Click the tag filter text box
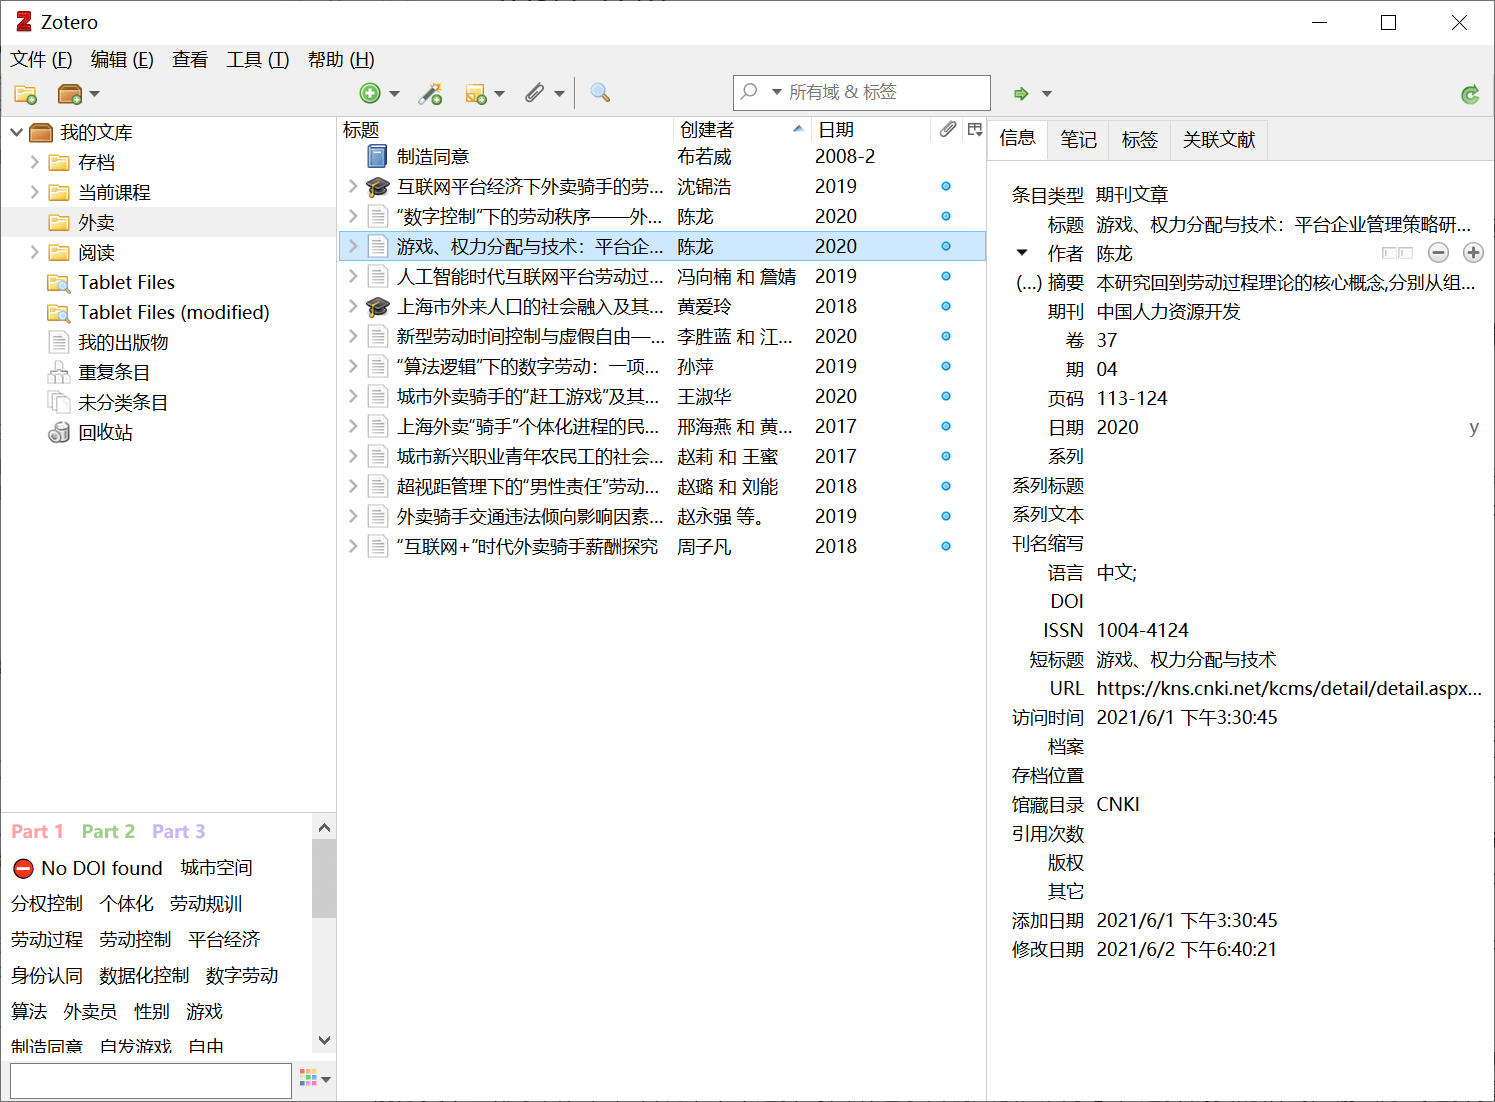The image size is (1495, 1102). (x=151, y=1081)
